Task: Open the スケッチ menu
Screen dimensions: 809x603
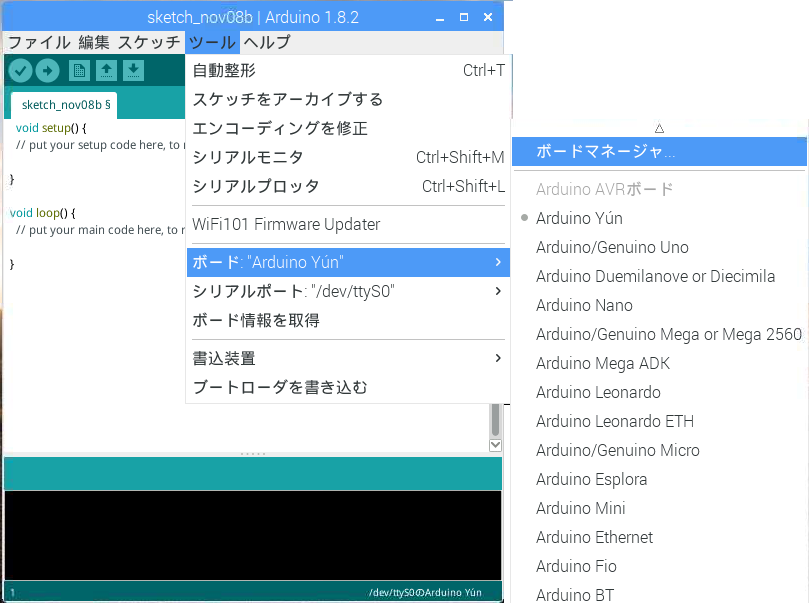Action: pyautogui.click(x=149, y=42)
